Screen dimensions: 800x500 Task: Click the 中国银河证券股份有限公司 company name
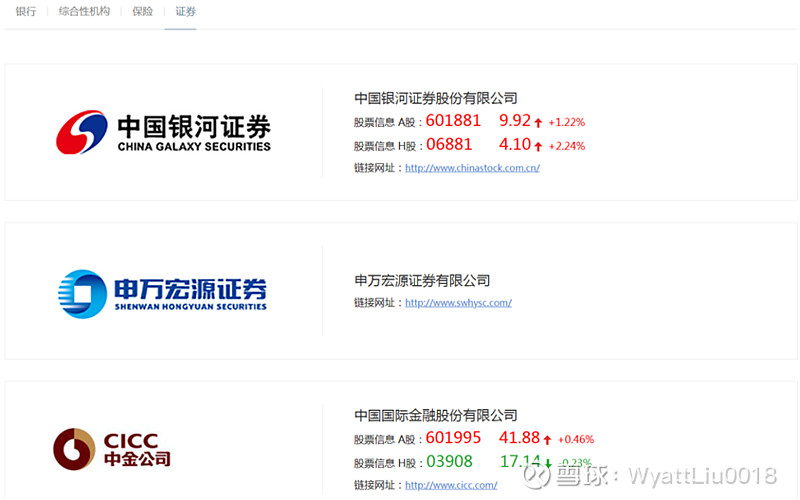point(436,98)
